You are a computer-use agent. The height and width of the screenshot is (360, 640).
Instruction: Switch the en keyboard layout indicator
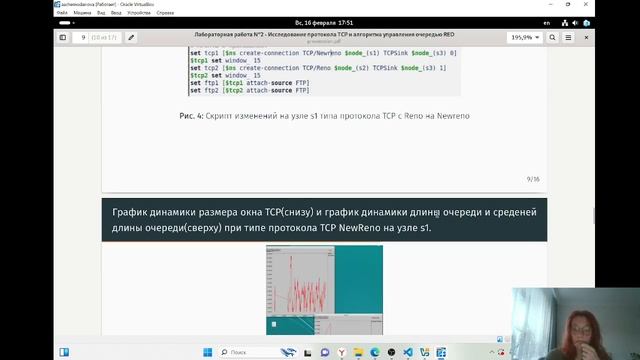[x=547, y=23]
